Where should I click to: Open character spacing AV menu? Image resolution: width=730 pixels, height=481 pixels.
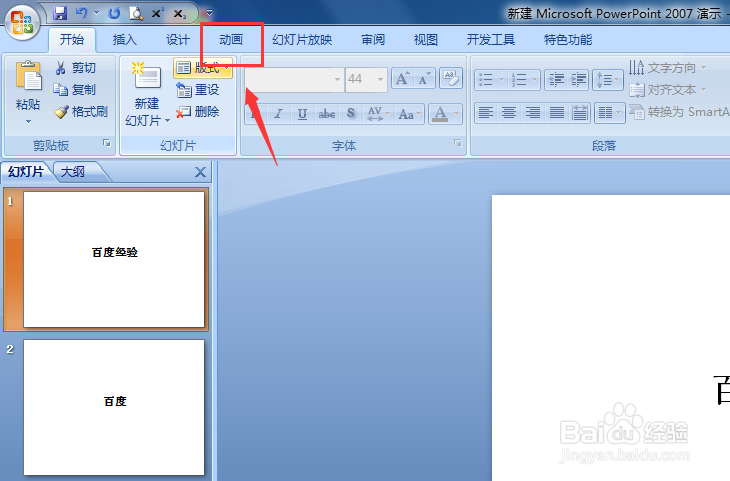point(378,114)
